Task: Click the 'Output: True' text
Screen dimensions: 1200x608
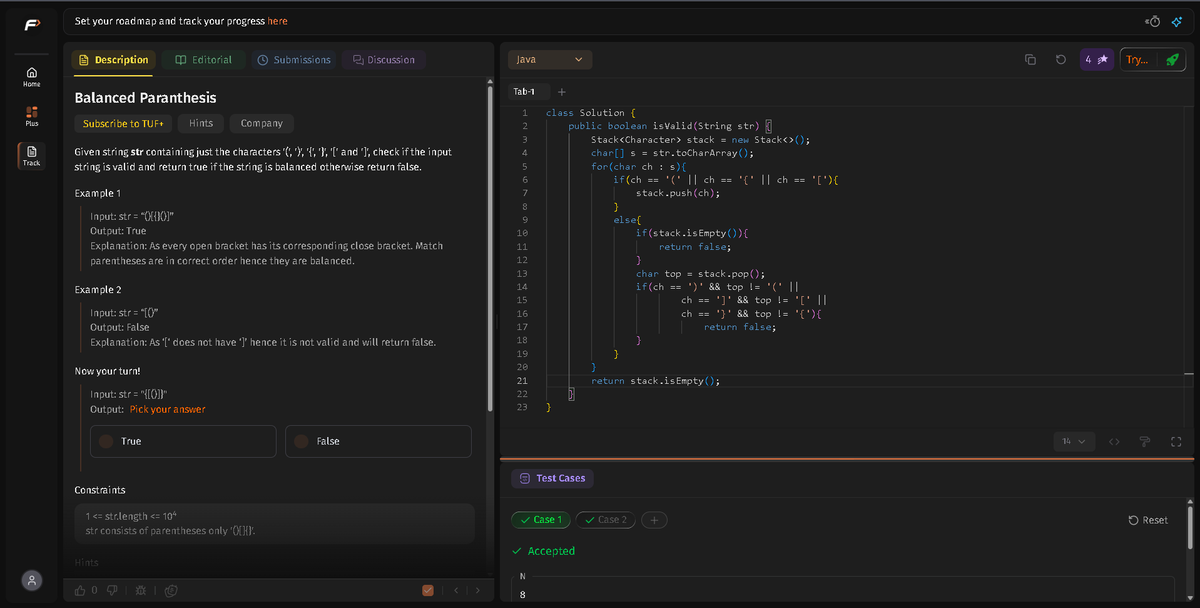Action: [x=118, y=230]
